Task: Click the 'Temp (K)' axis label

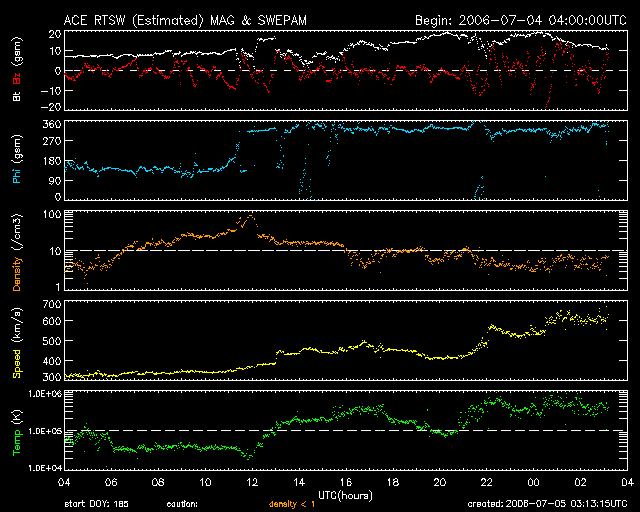Action: tap(17, 433)
